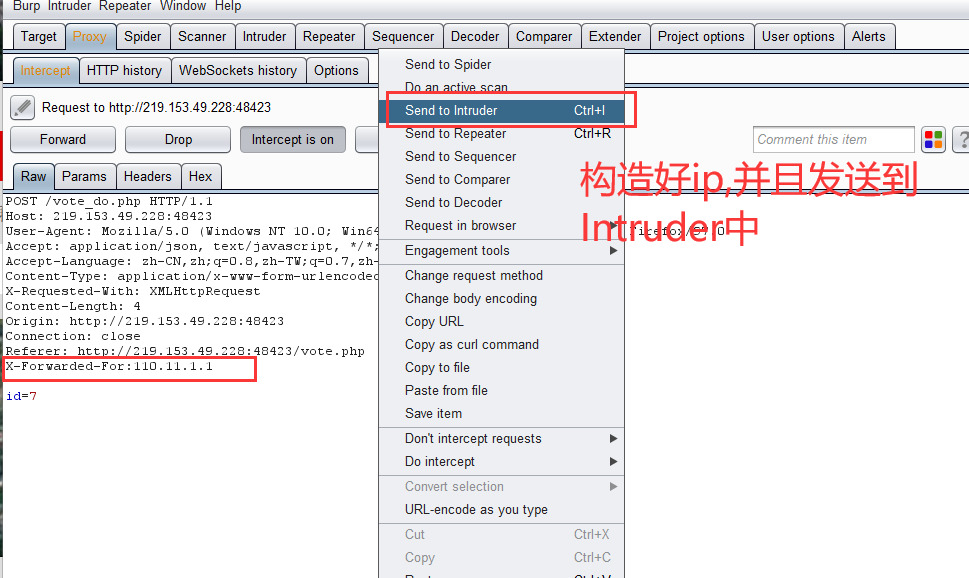Expand the Engagement tools submenu arrow

(x=613, y=250)
